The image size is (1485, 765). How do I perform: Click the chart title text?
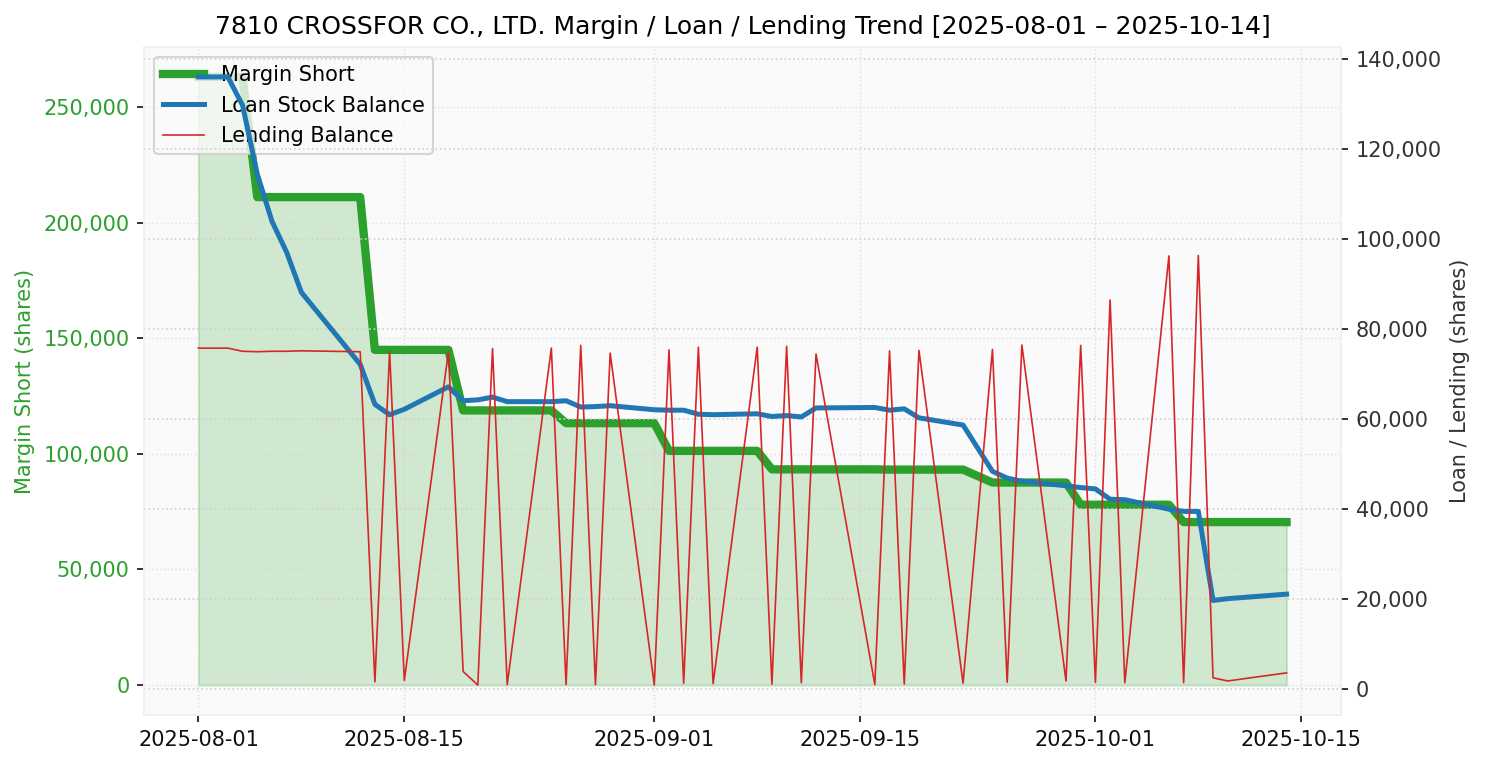click(x=742, y=25)
